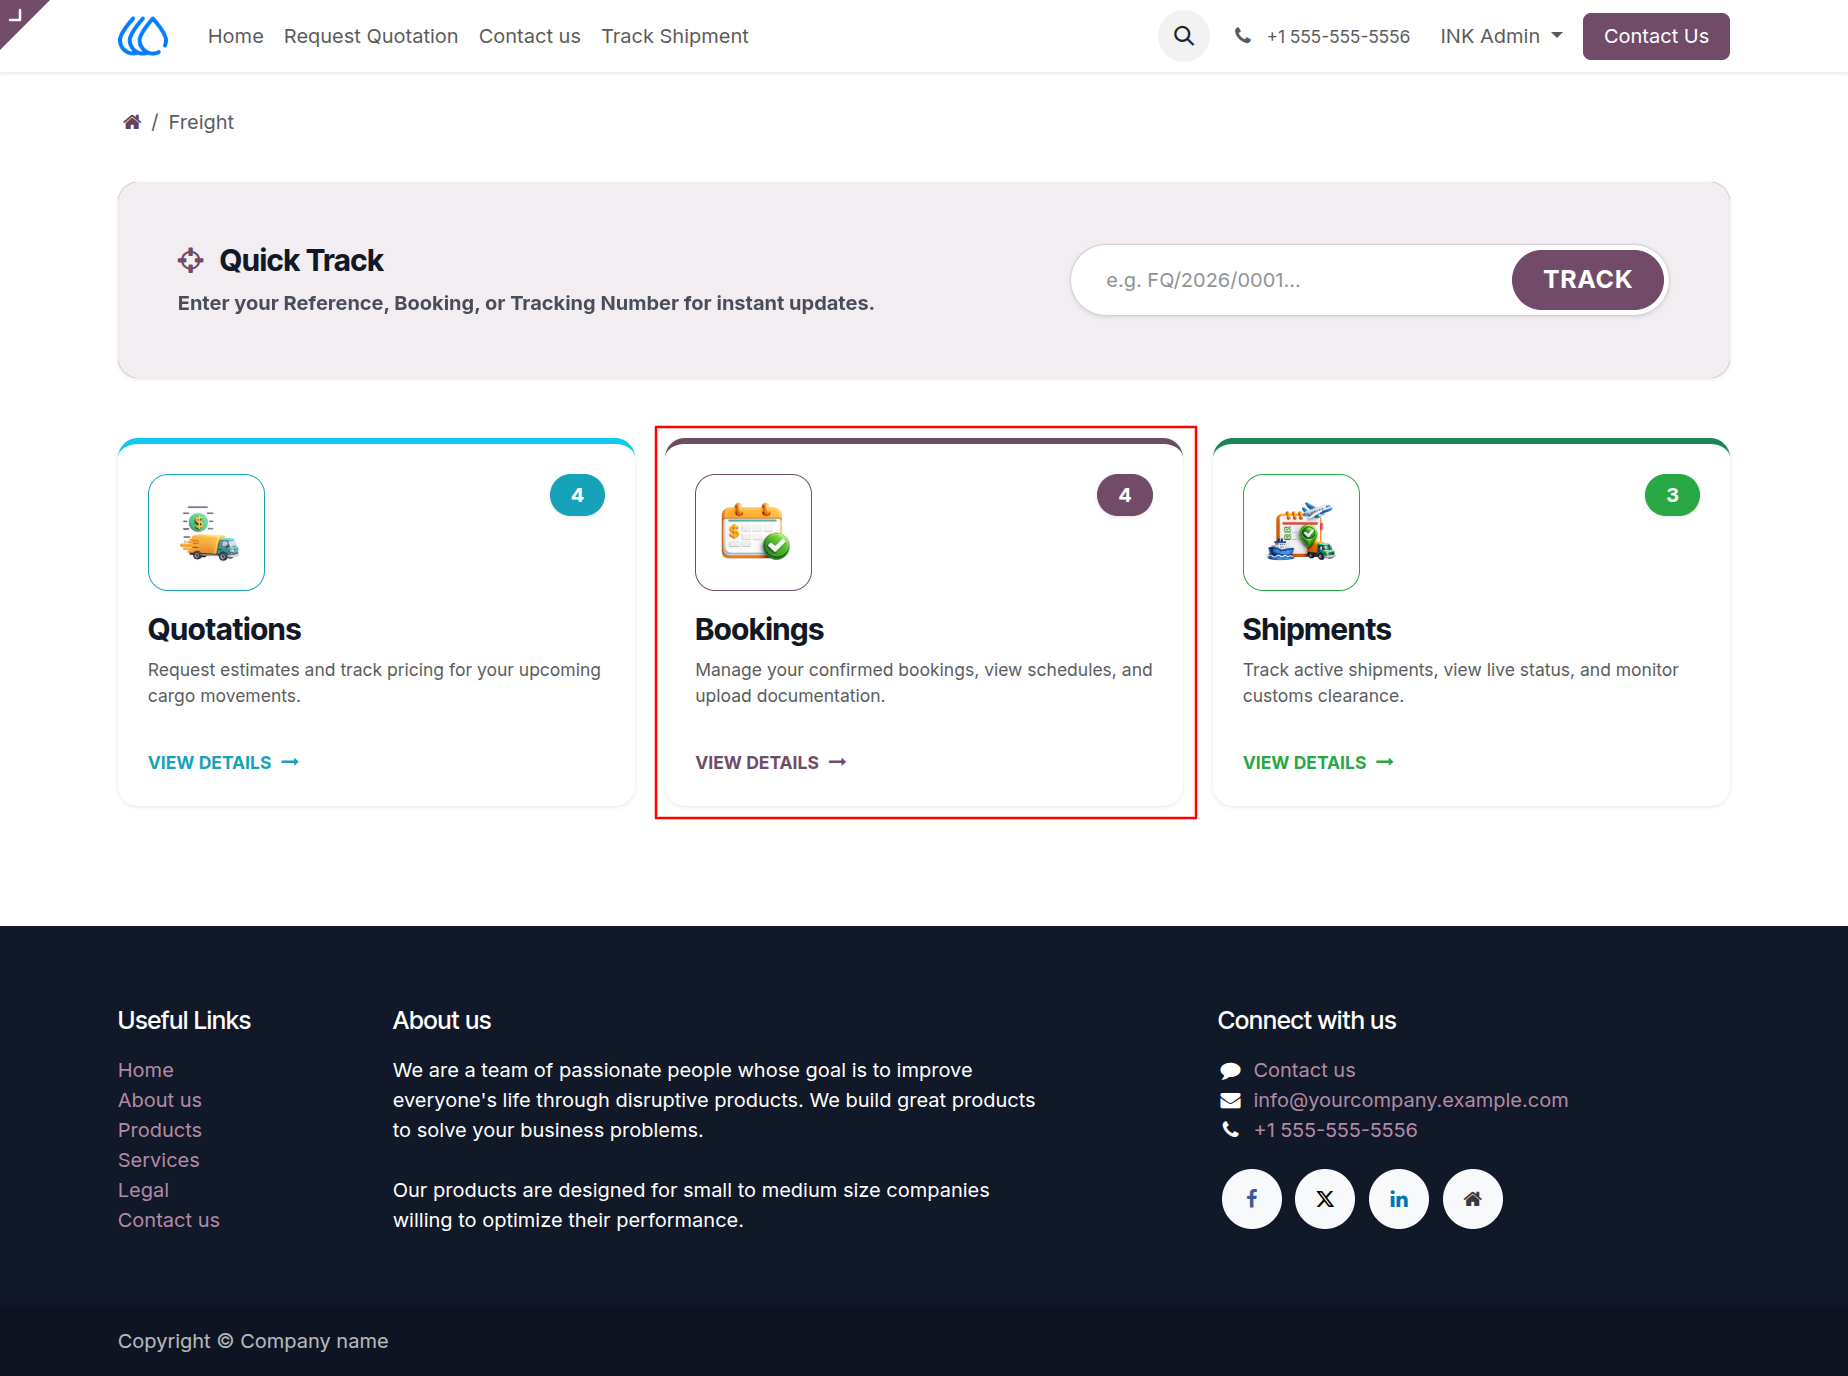Click the purple Contact Us button
Viewport: 1848px width, 1376px height.
pyautogui.click(x=1656, y=36)
